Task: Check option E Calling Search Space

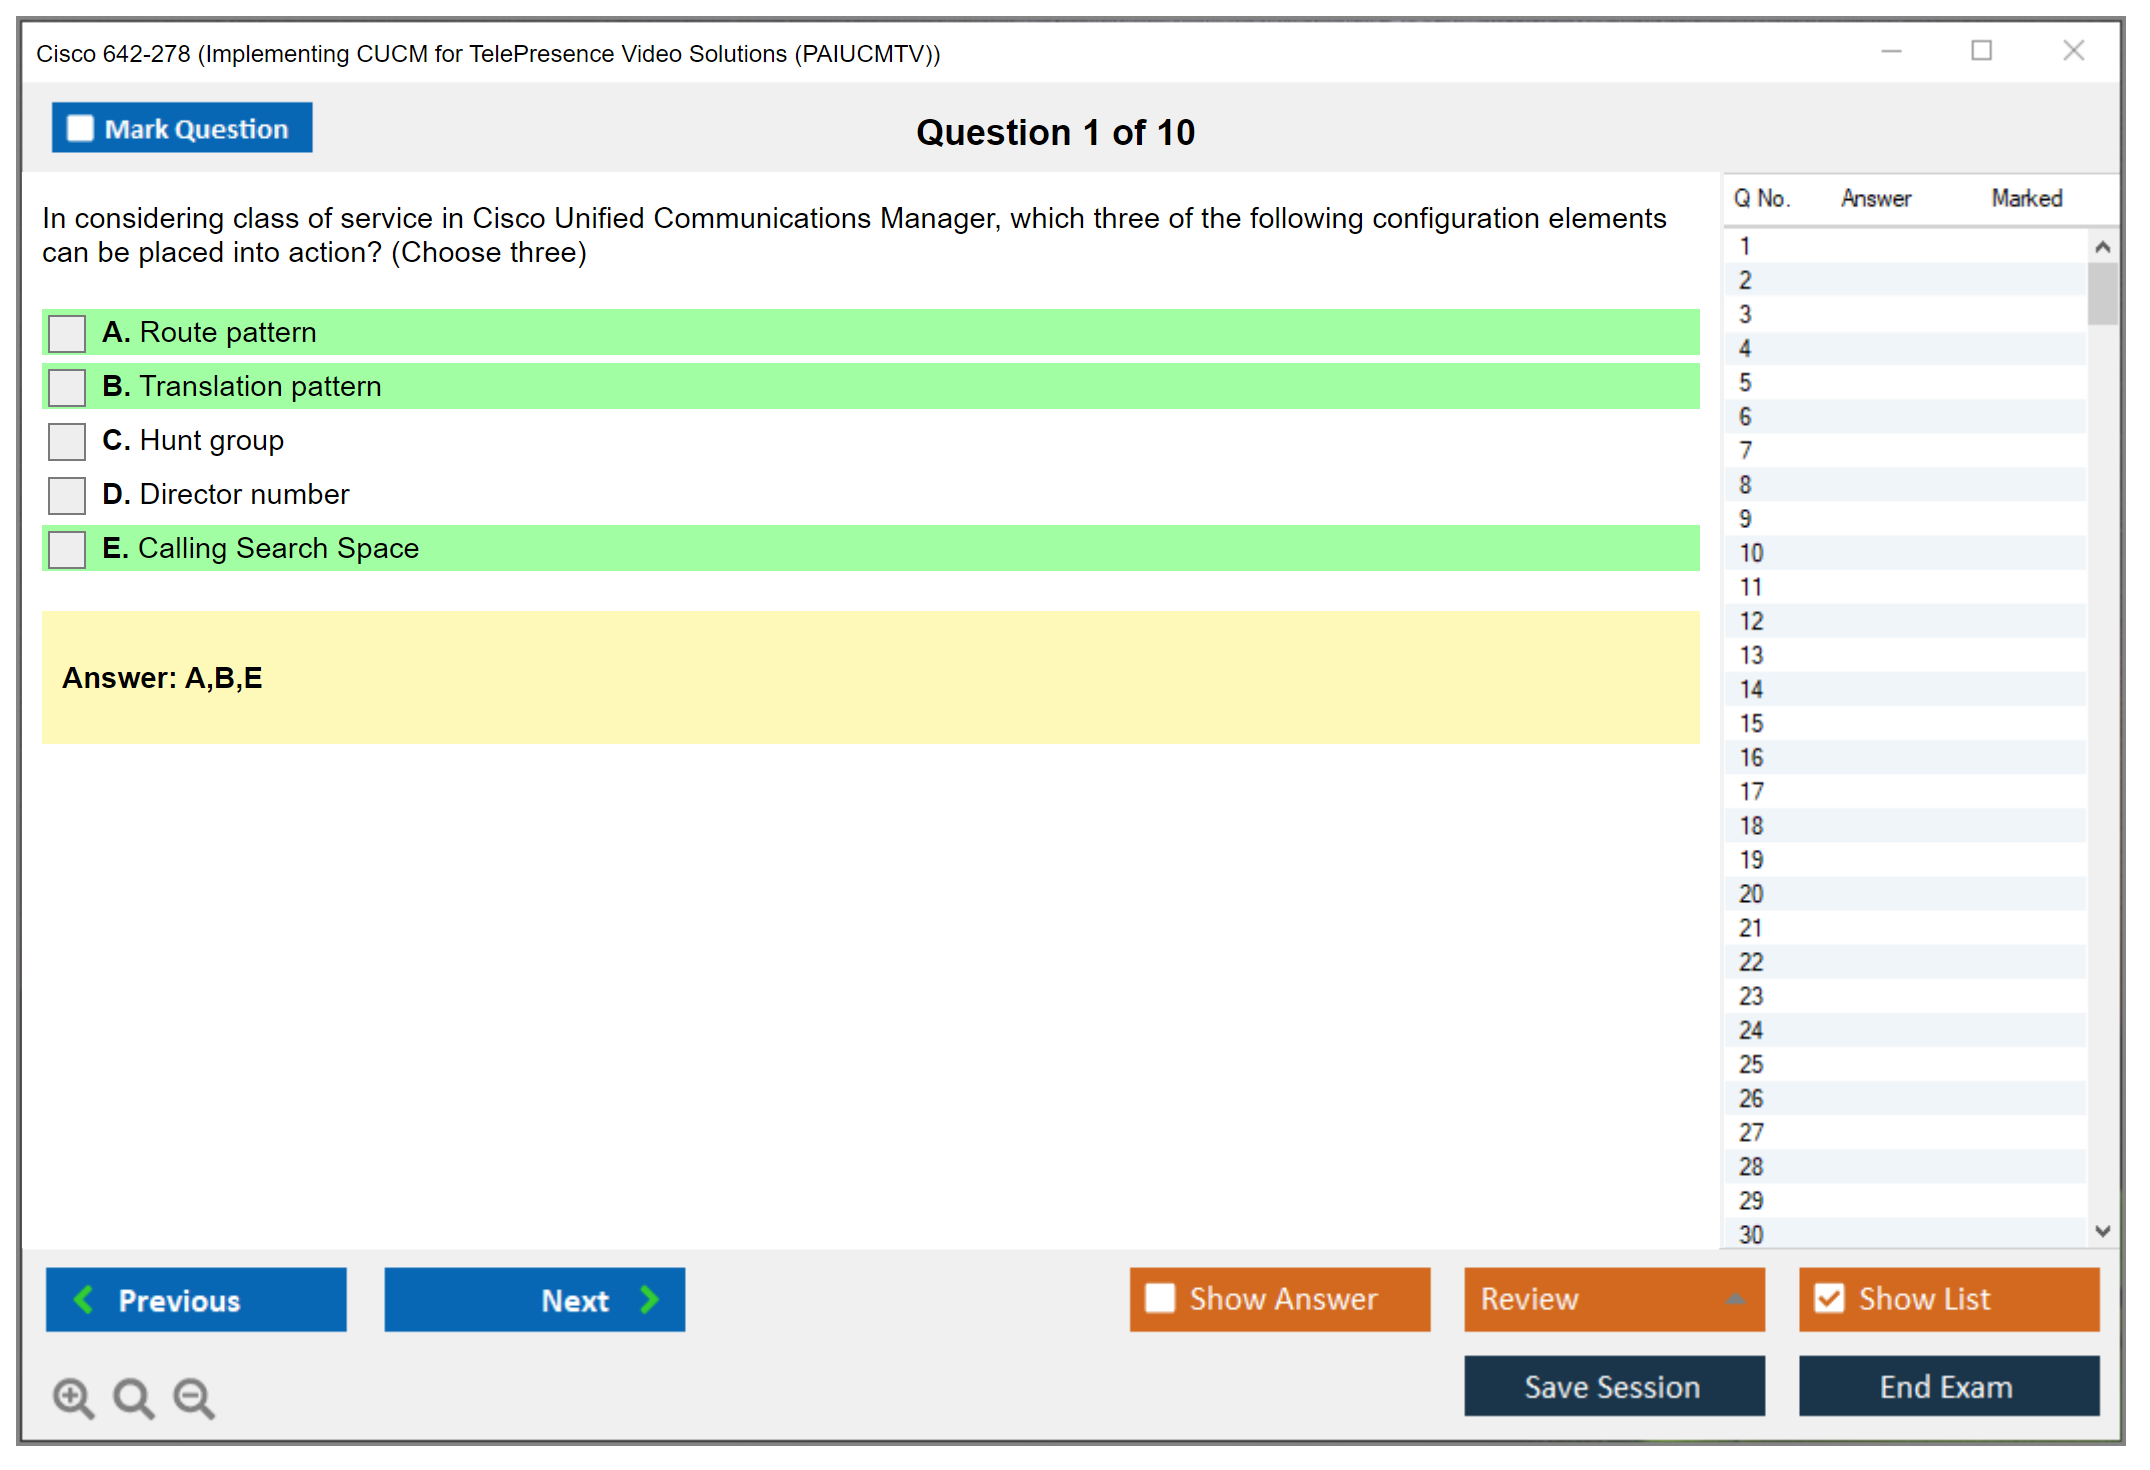Action: click(67, 549)
